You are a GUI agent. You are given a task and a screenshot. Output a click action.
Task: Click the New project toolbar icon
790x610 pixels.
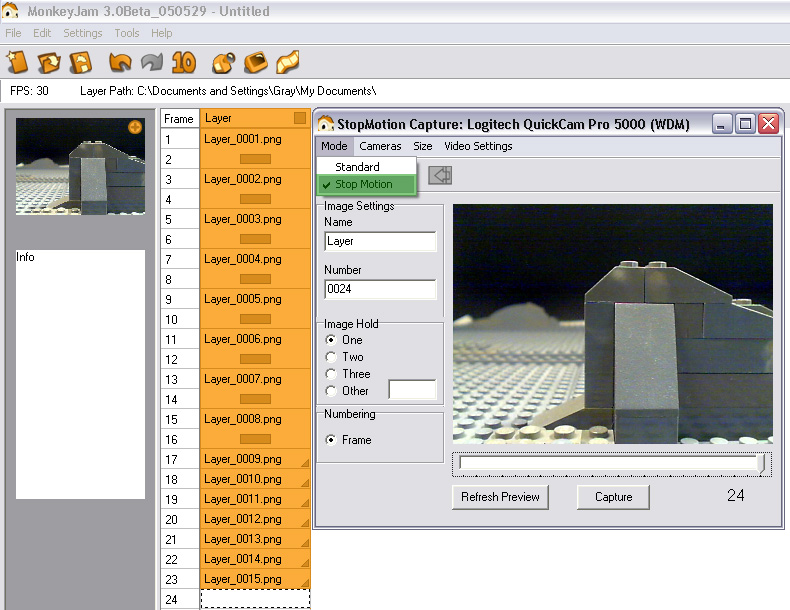tap(17, 62)
